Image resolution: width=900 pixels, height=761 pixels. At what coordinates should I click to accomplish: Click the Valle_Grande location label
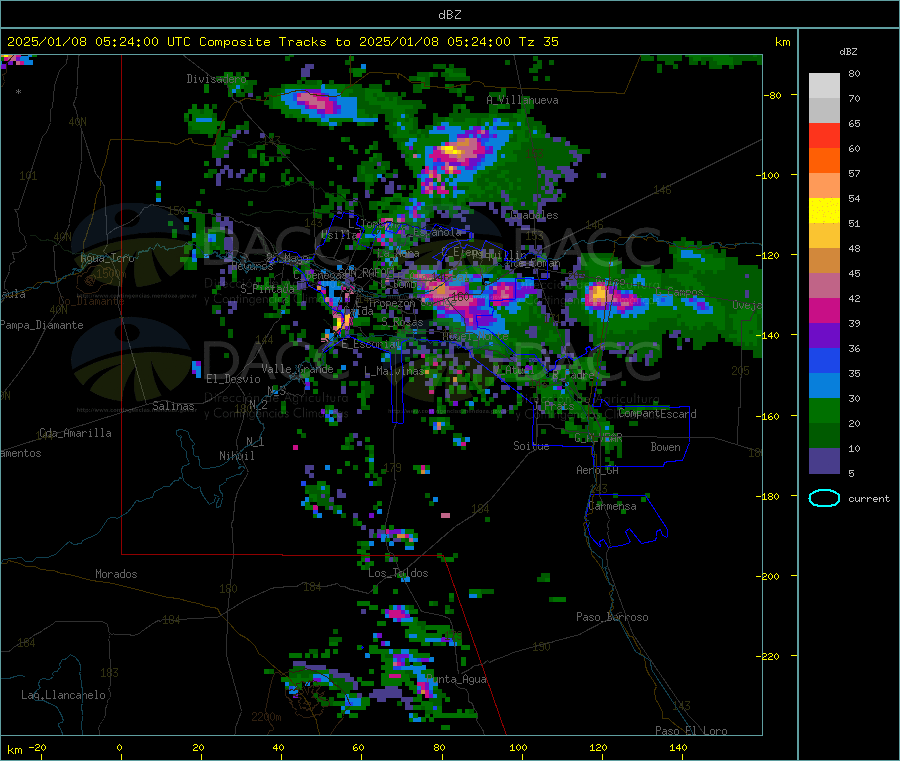(297, 369)
